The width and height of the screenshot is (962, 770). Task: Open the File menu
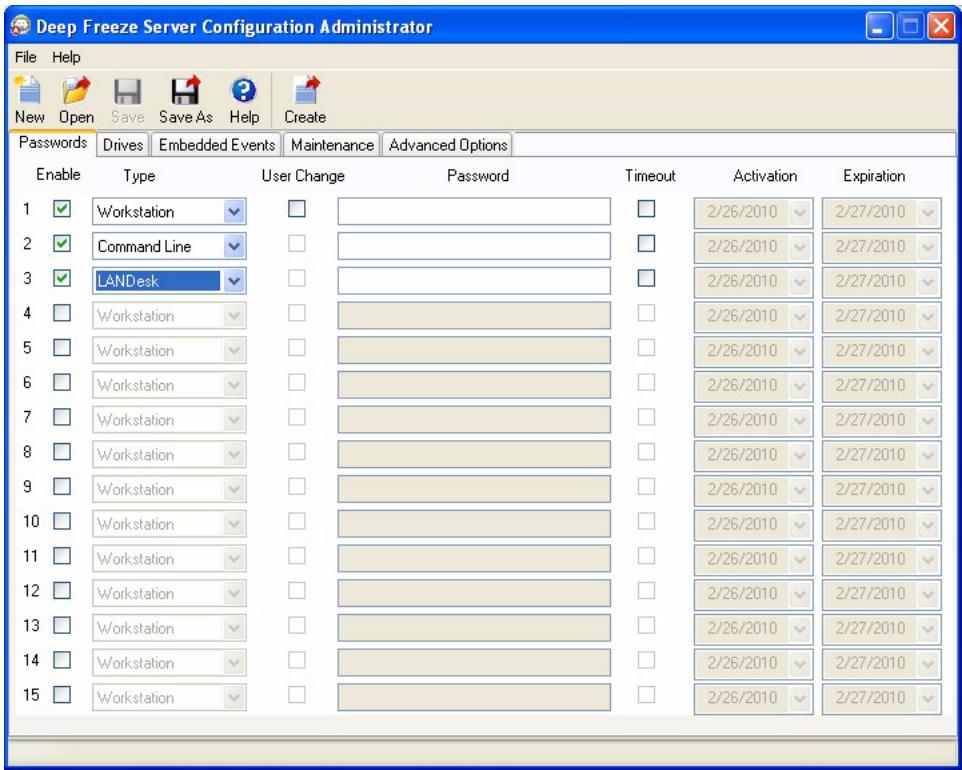pyautogui.click(x=25, y=57)
